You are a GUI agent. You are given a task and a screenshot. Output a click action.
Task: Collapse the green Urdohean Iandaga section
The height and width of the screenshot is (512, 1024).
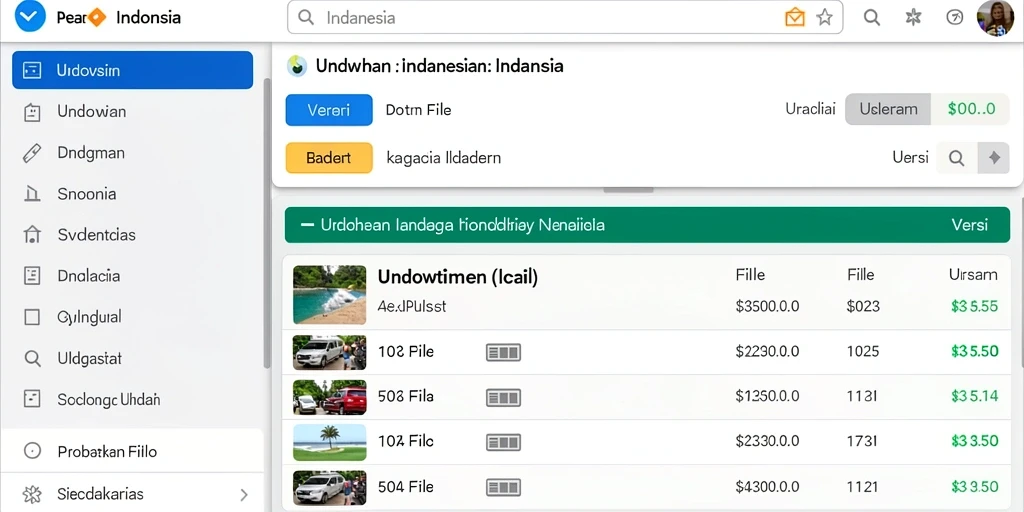coord(307,225)
